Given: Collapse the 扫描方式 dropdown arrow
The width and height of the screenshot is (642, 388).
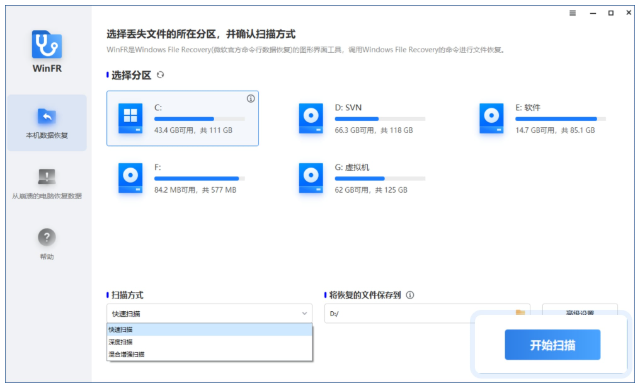Looking at the screenshot, I should pos(305,314).
